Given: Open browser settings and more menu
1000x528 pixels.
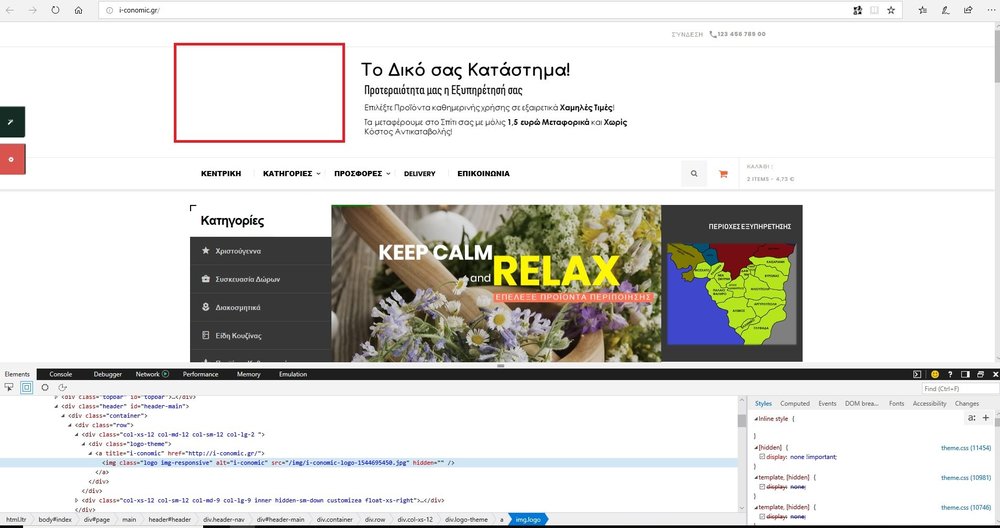Looking at the screenshot, I should click(990, 10).
